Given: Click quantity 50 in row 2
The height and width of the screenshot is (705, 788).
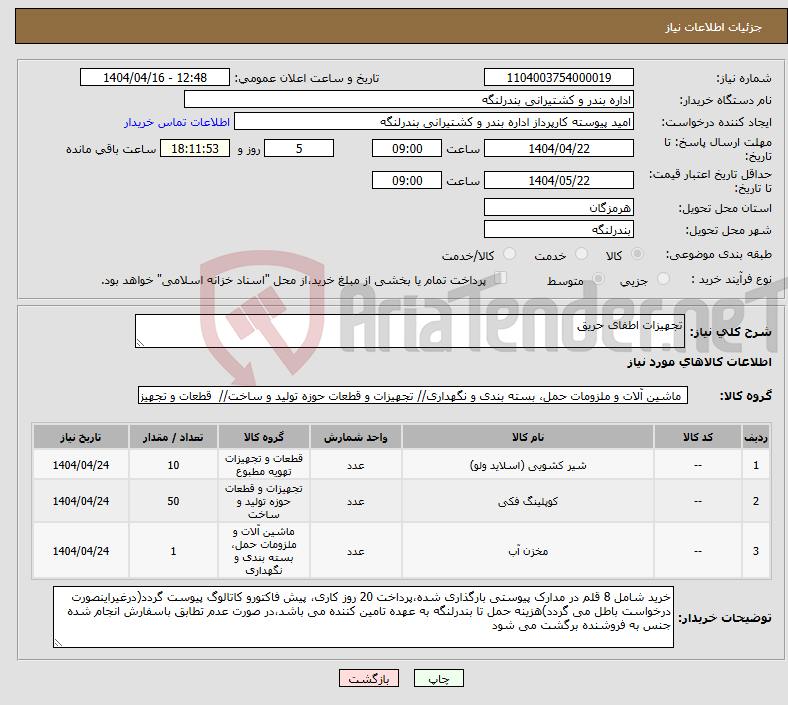Looking at the screenshot, I should pyautogui.click(x=173, y=501).
